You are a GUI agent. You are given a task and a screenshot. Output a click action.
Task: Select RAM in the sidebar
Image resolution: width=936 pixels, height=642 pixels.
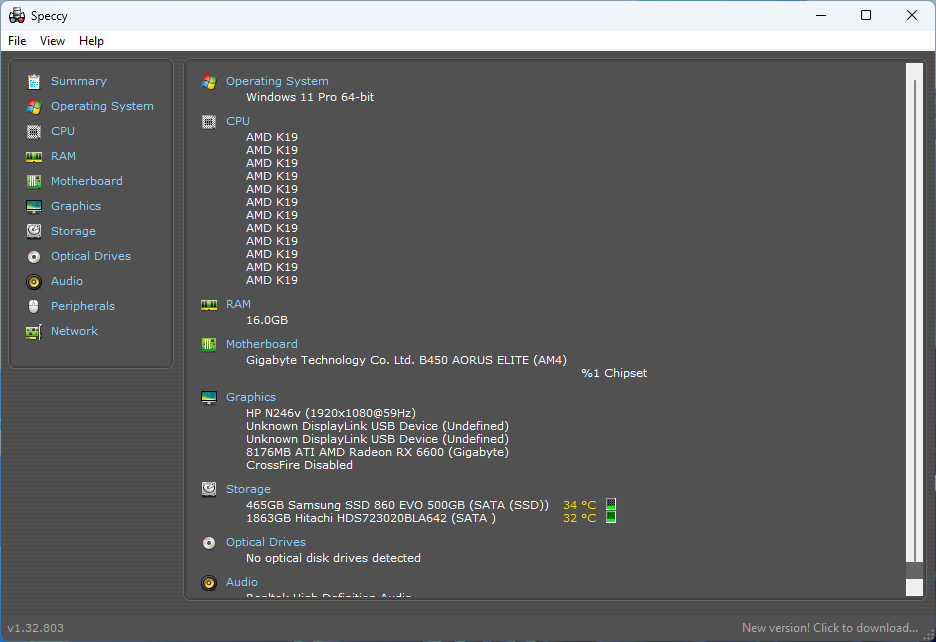click(x=63, y=156)
